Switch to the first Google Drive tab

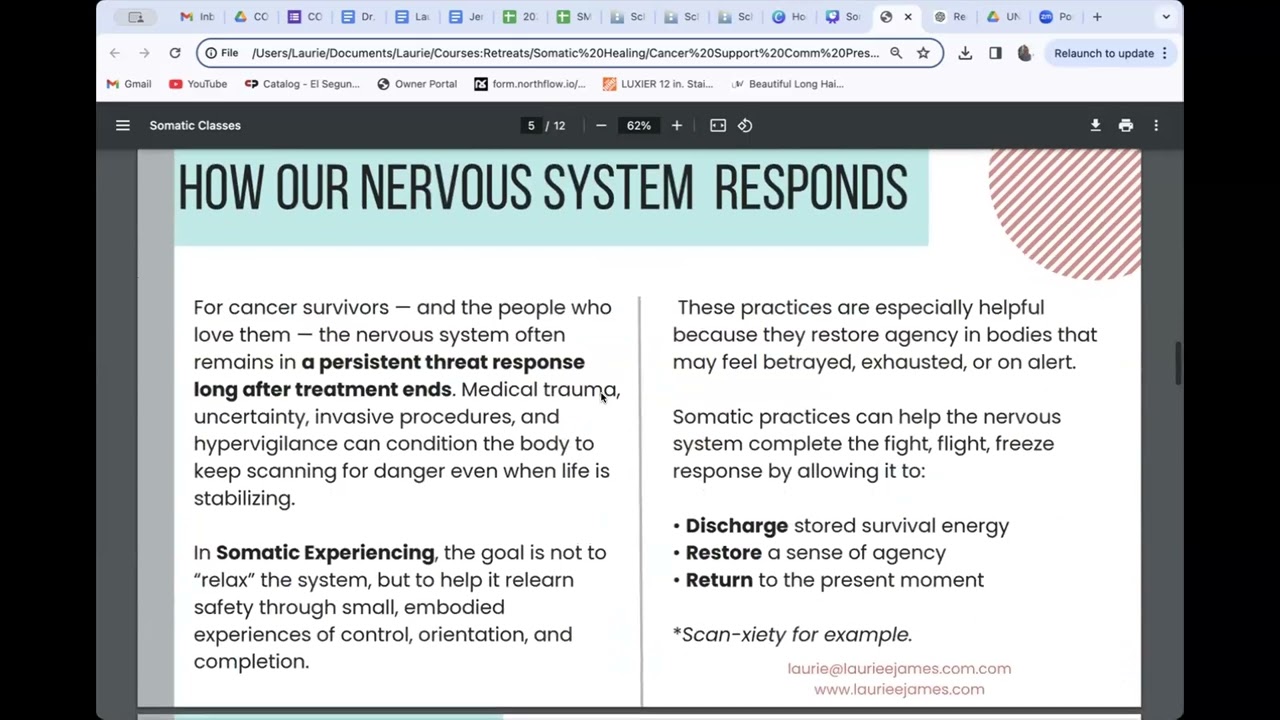(x=251, y=17)
